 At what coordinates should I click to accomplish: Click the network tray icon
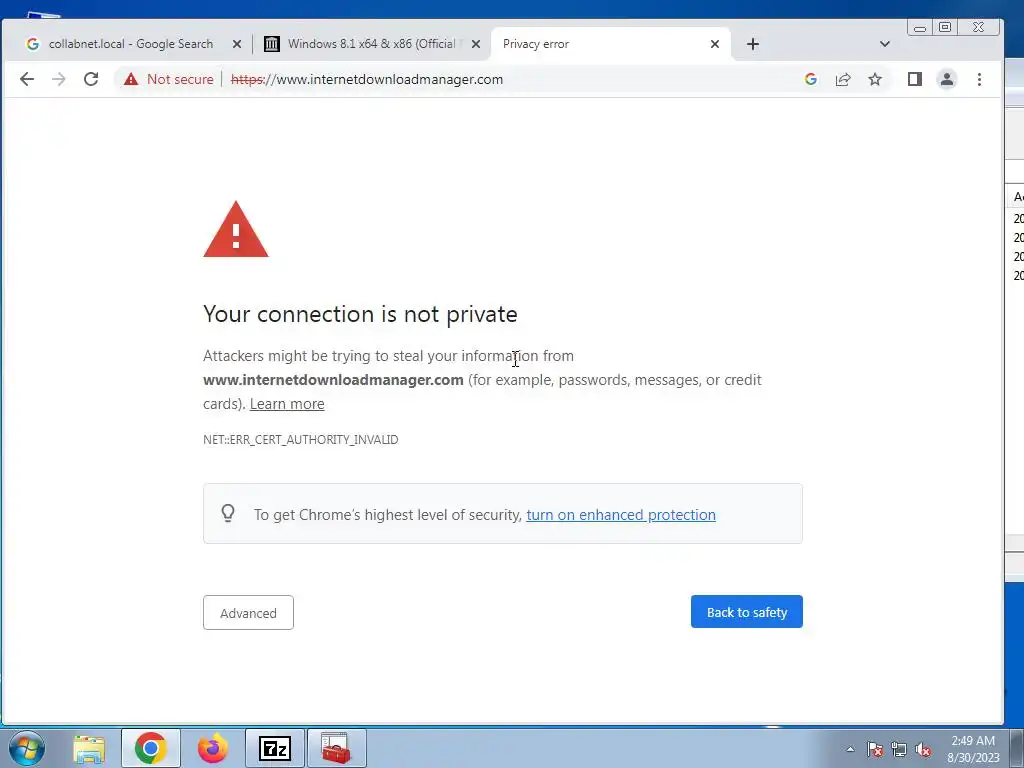pos(899,749)
